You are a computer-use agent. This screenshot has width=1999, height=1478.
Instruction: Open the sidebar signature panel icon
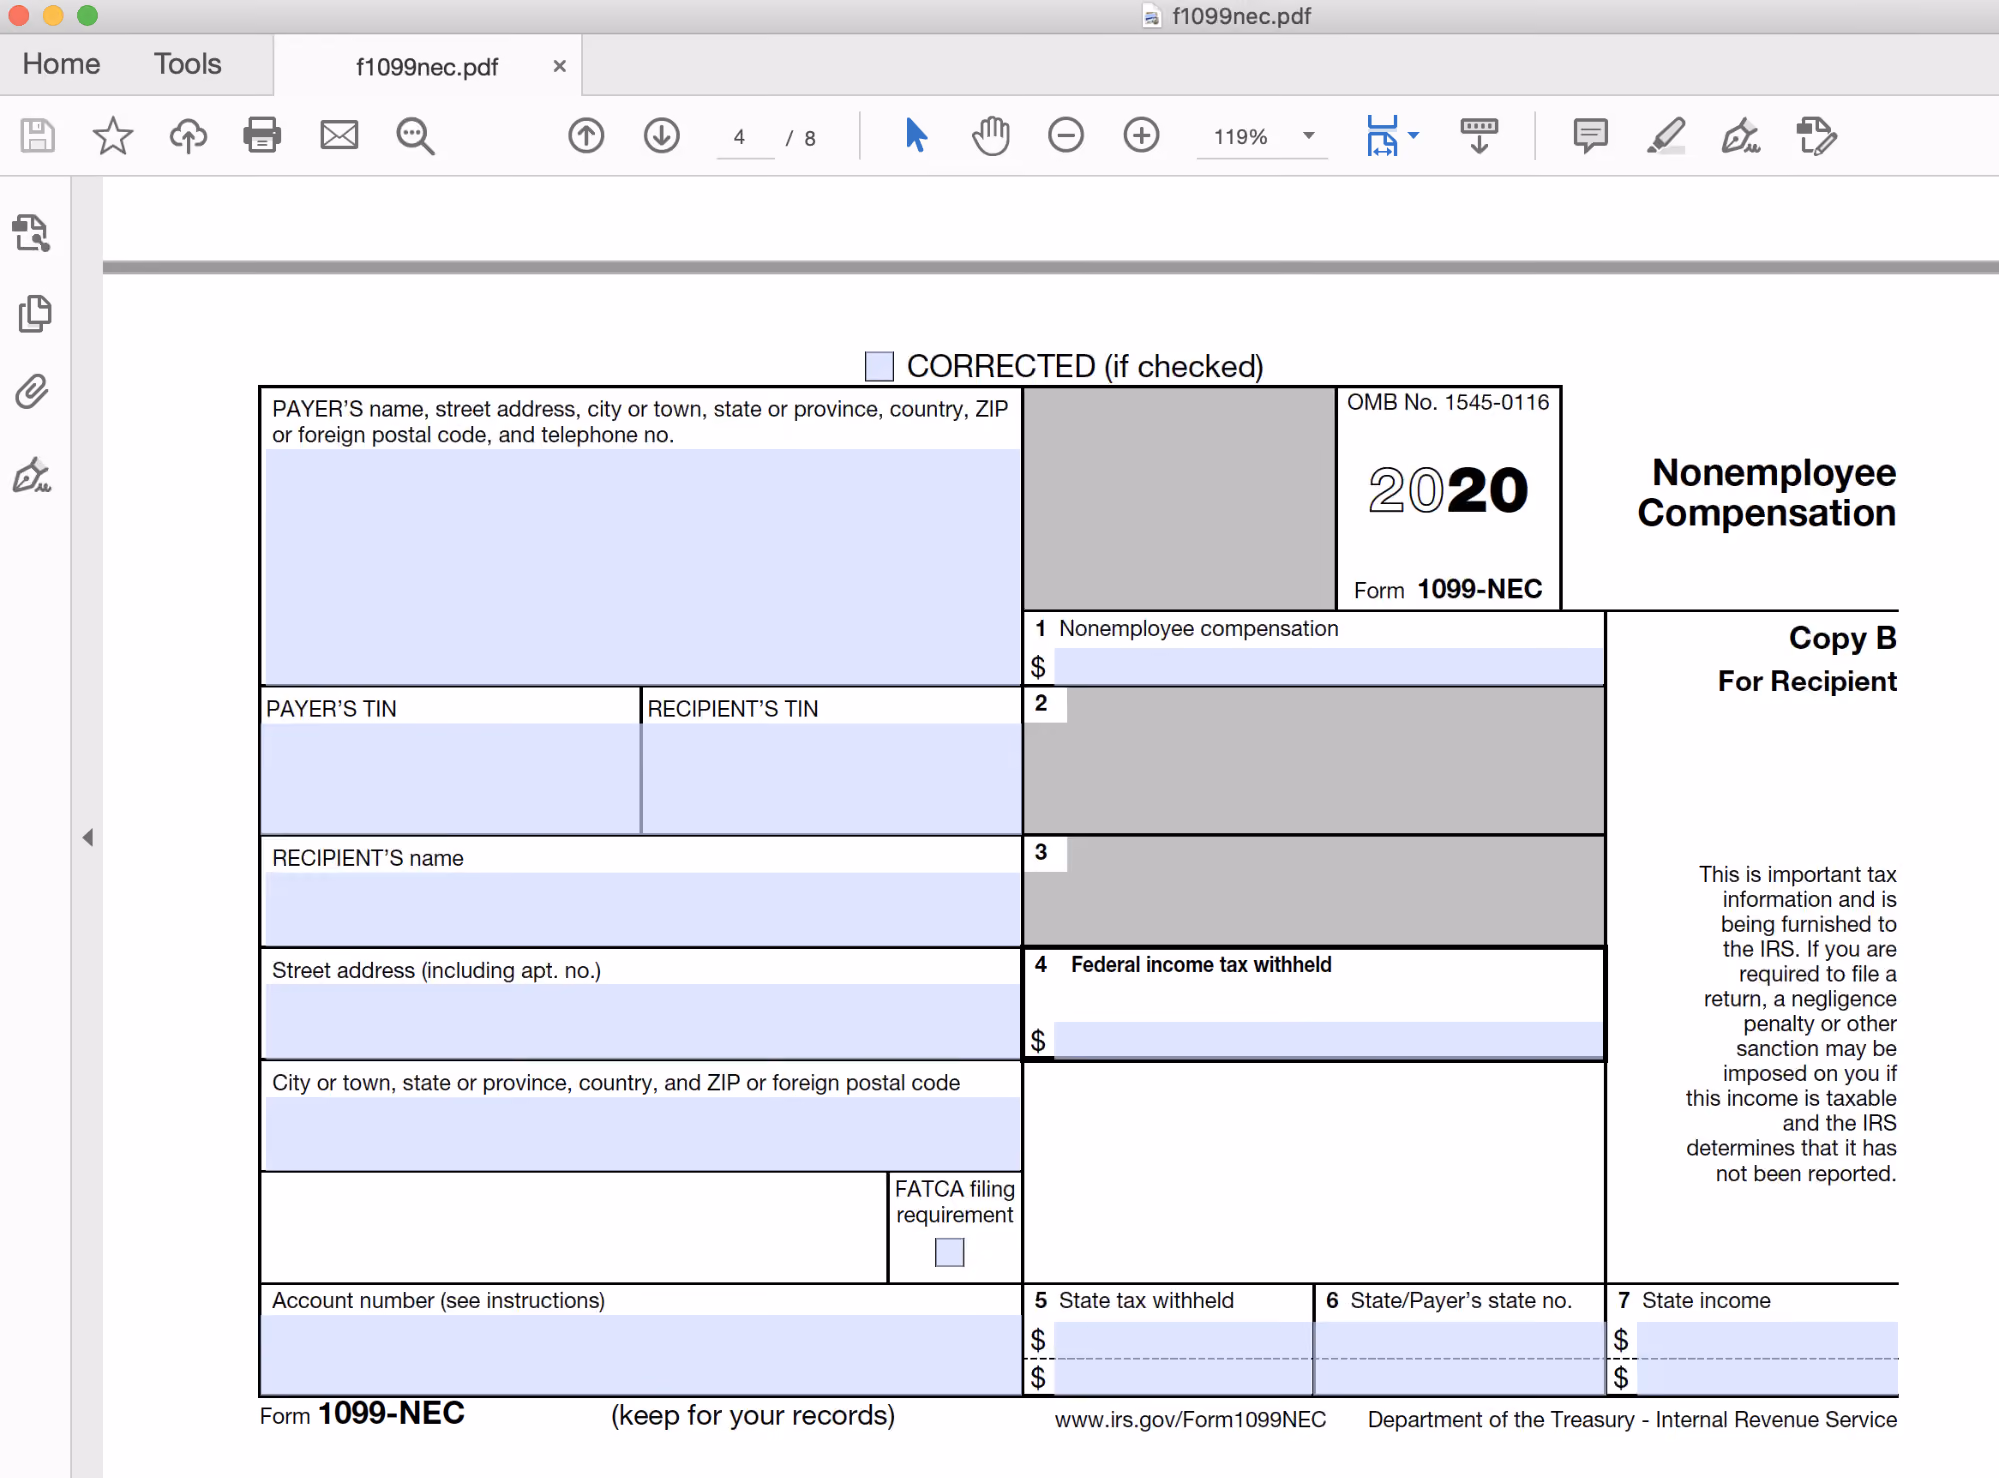(x=32, y=475)
